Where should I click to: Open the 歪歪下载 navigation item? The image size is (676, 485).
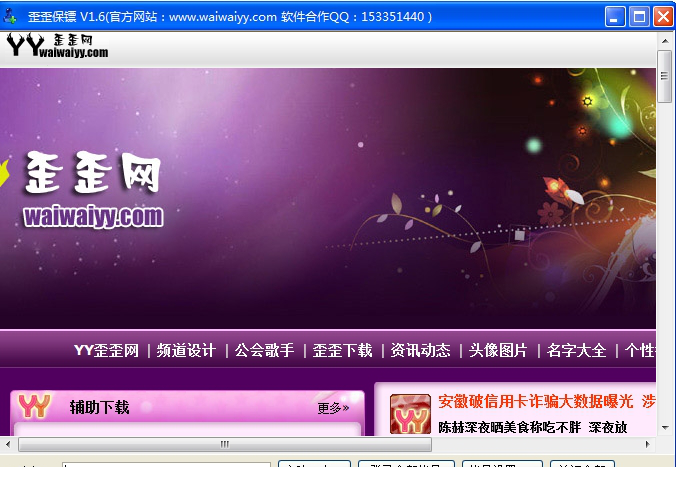coord(342,350)
